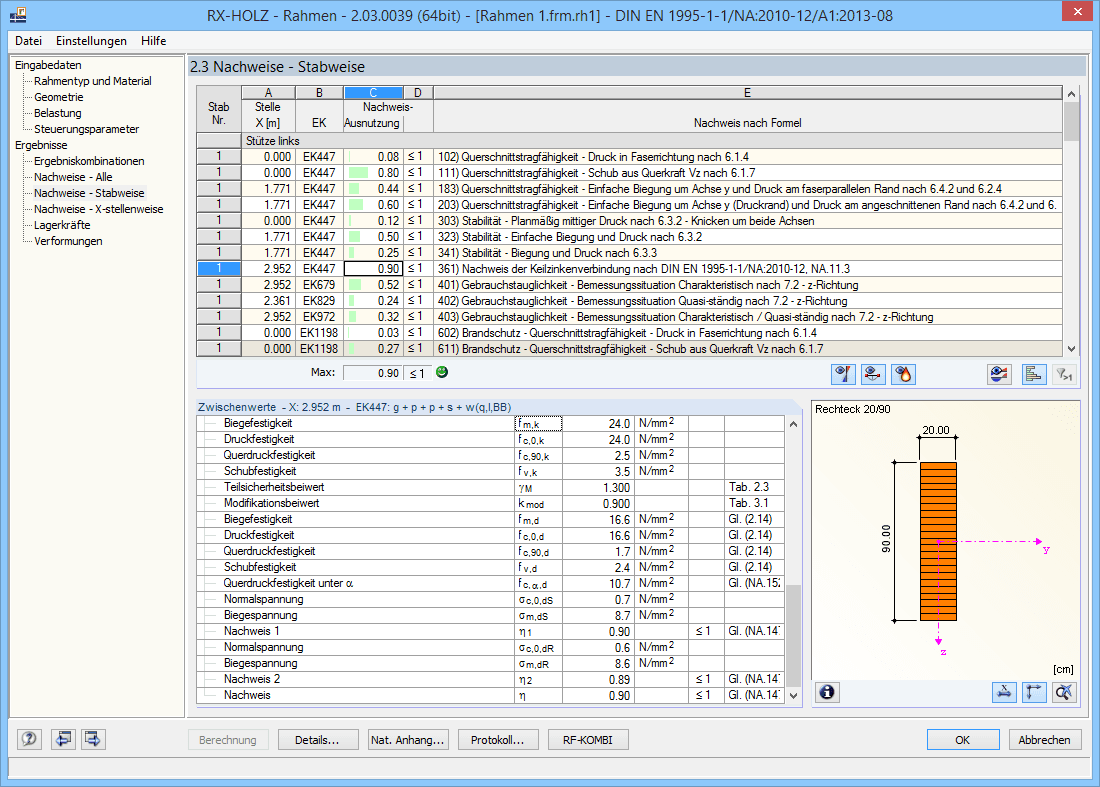Click the reset zoom view icon

(1064, 693)
